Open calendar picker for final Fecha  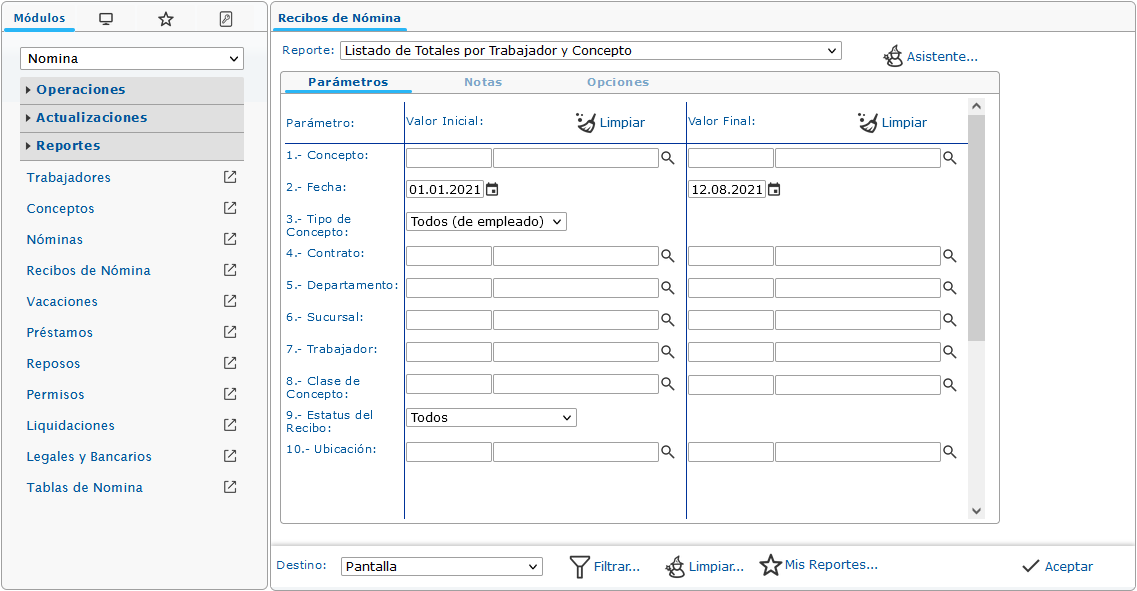pyautogui.click(x=774, y=189)
